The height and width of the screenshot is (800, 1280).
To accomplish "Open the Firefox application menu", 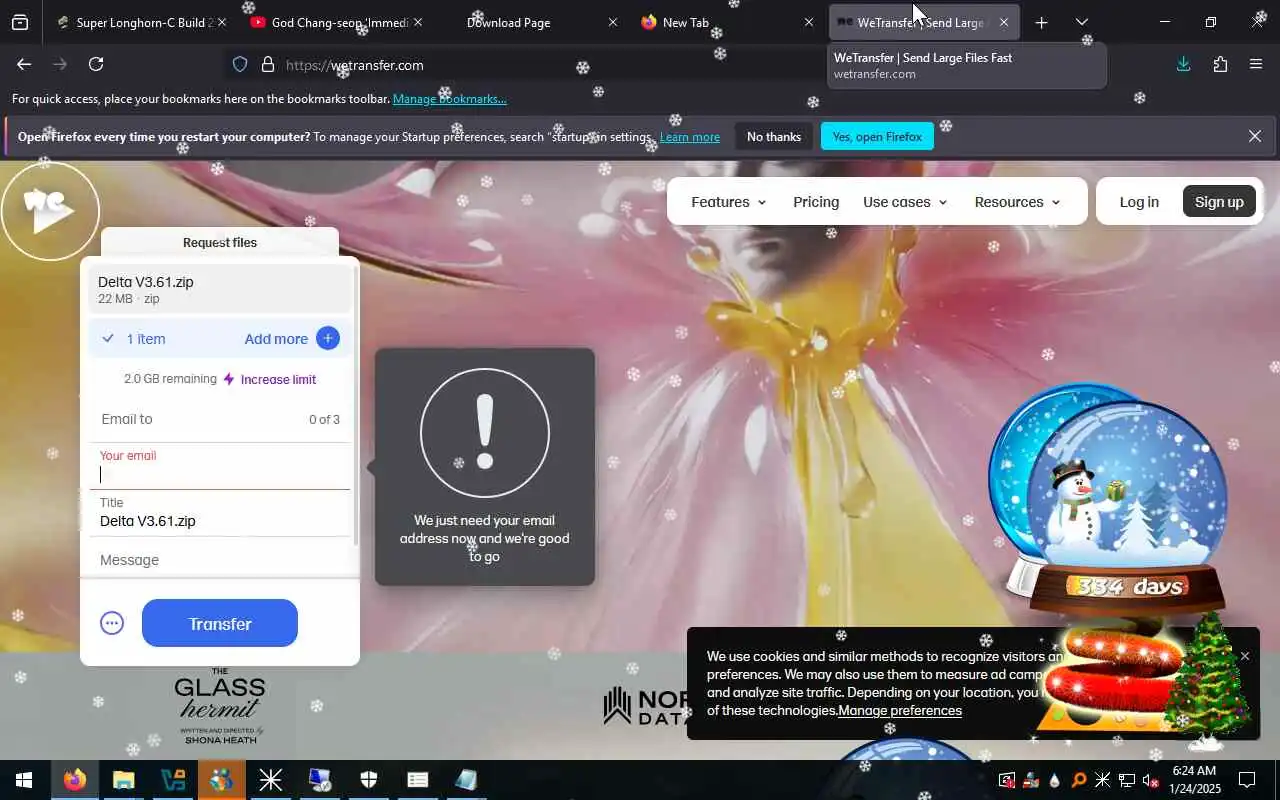I will (x=1256, y=64).
